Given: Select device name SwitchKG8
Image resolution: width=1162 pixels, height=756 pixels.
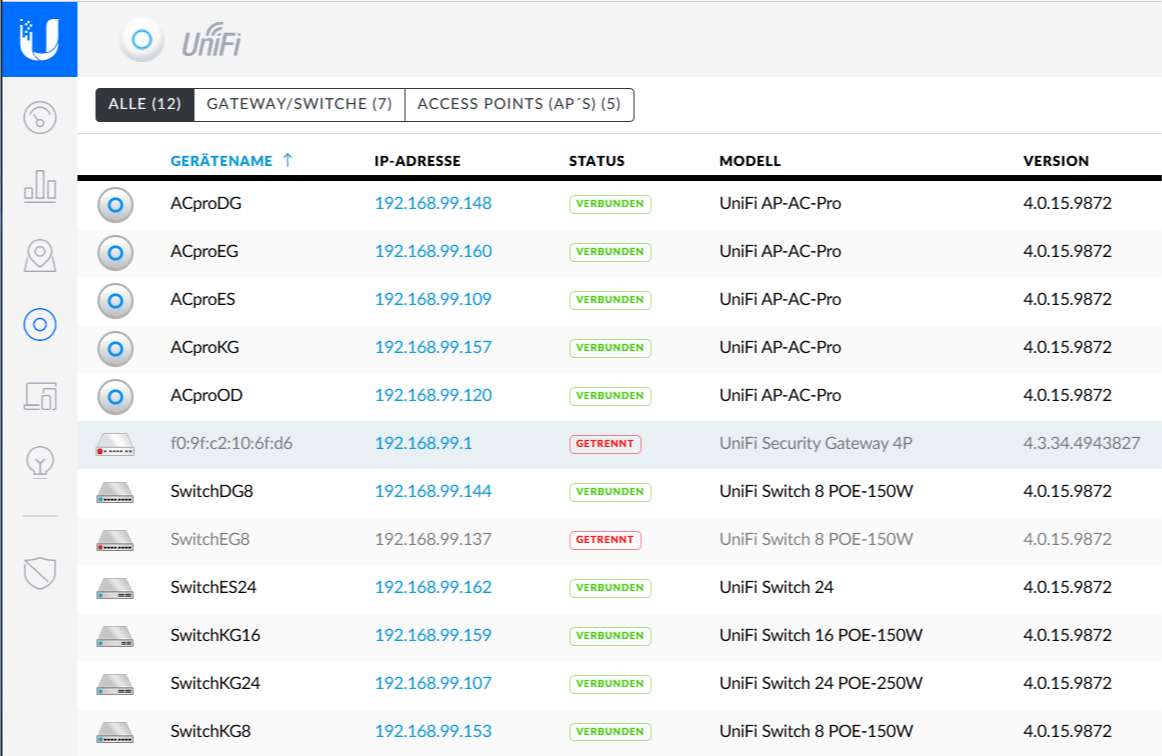Looking at the screenshot, I should [210, 732].
